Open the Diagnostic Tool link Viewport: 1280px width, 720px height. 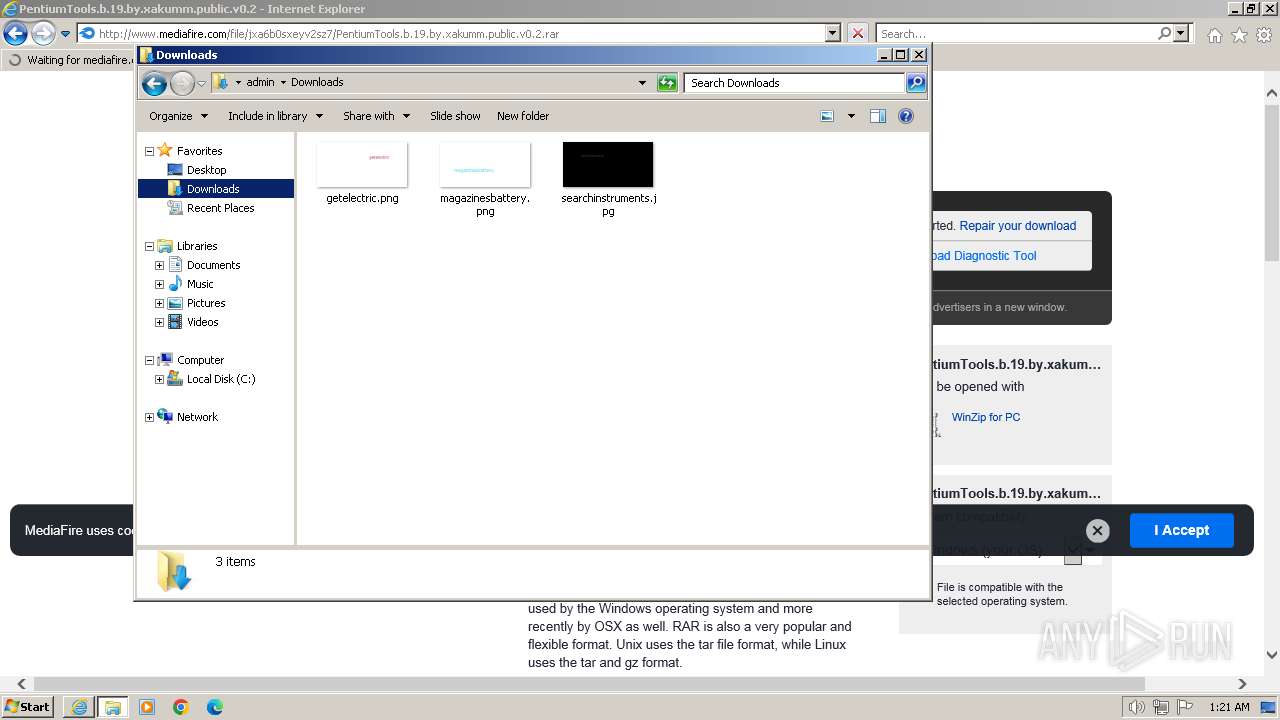[x=984, y=256]
